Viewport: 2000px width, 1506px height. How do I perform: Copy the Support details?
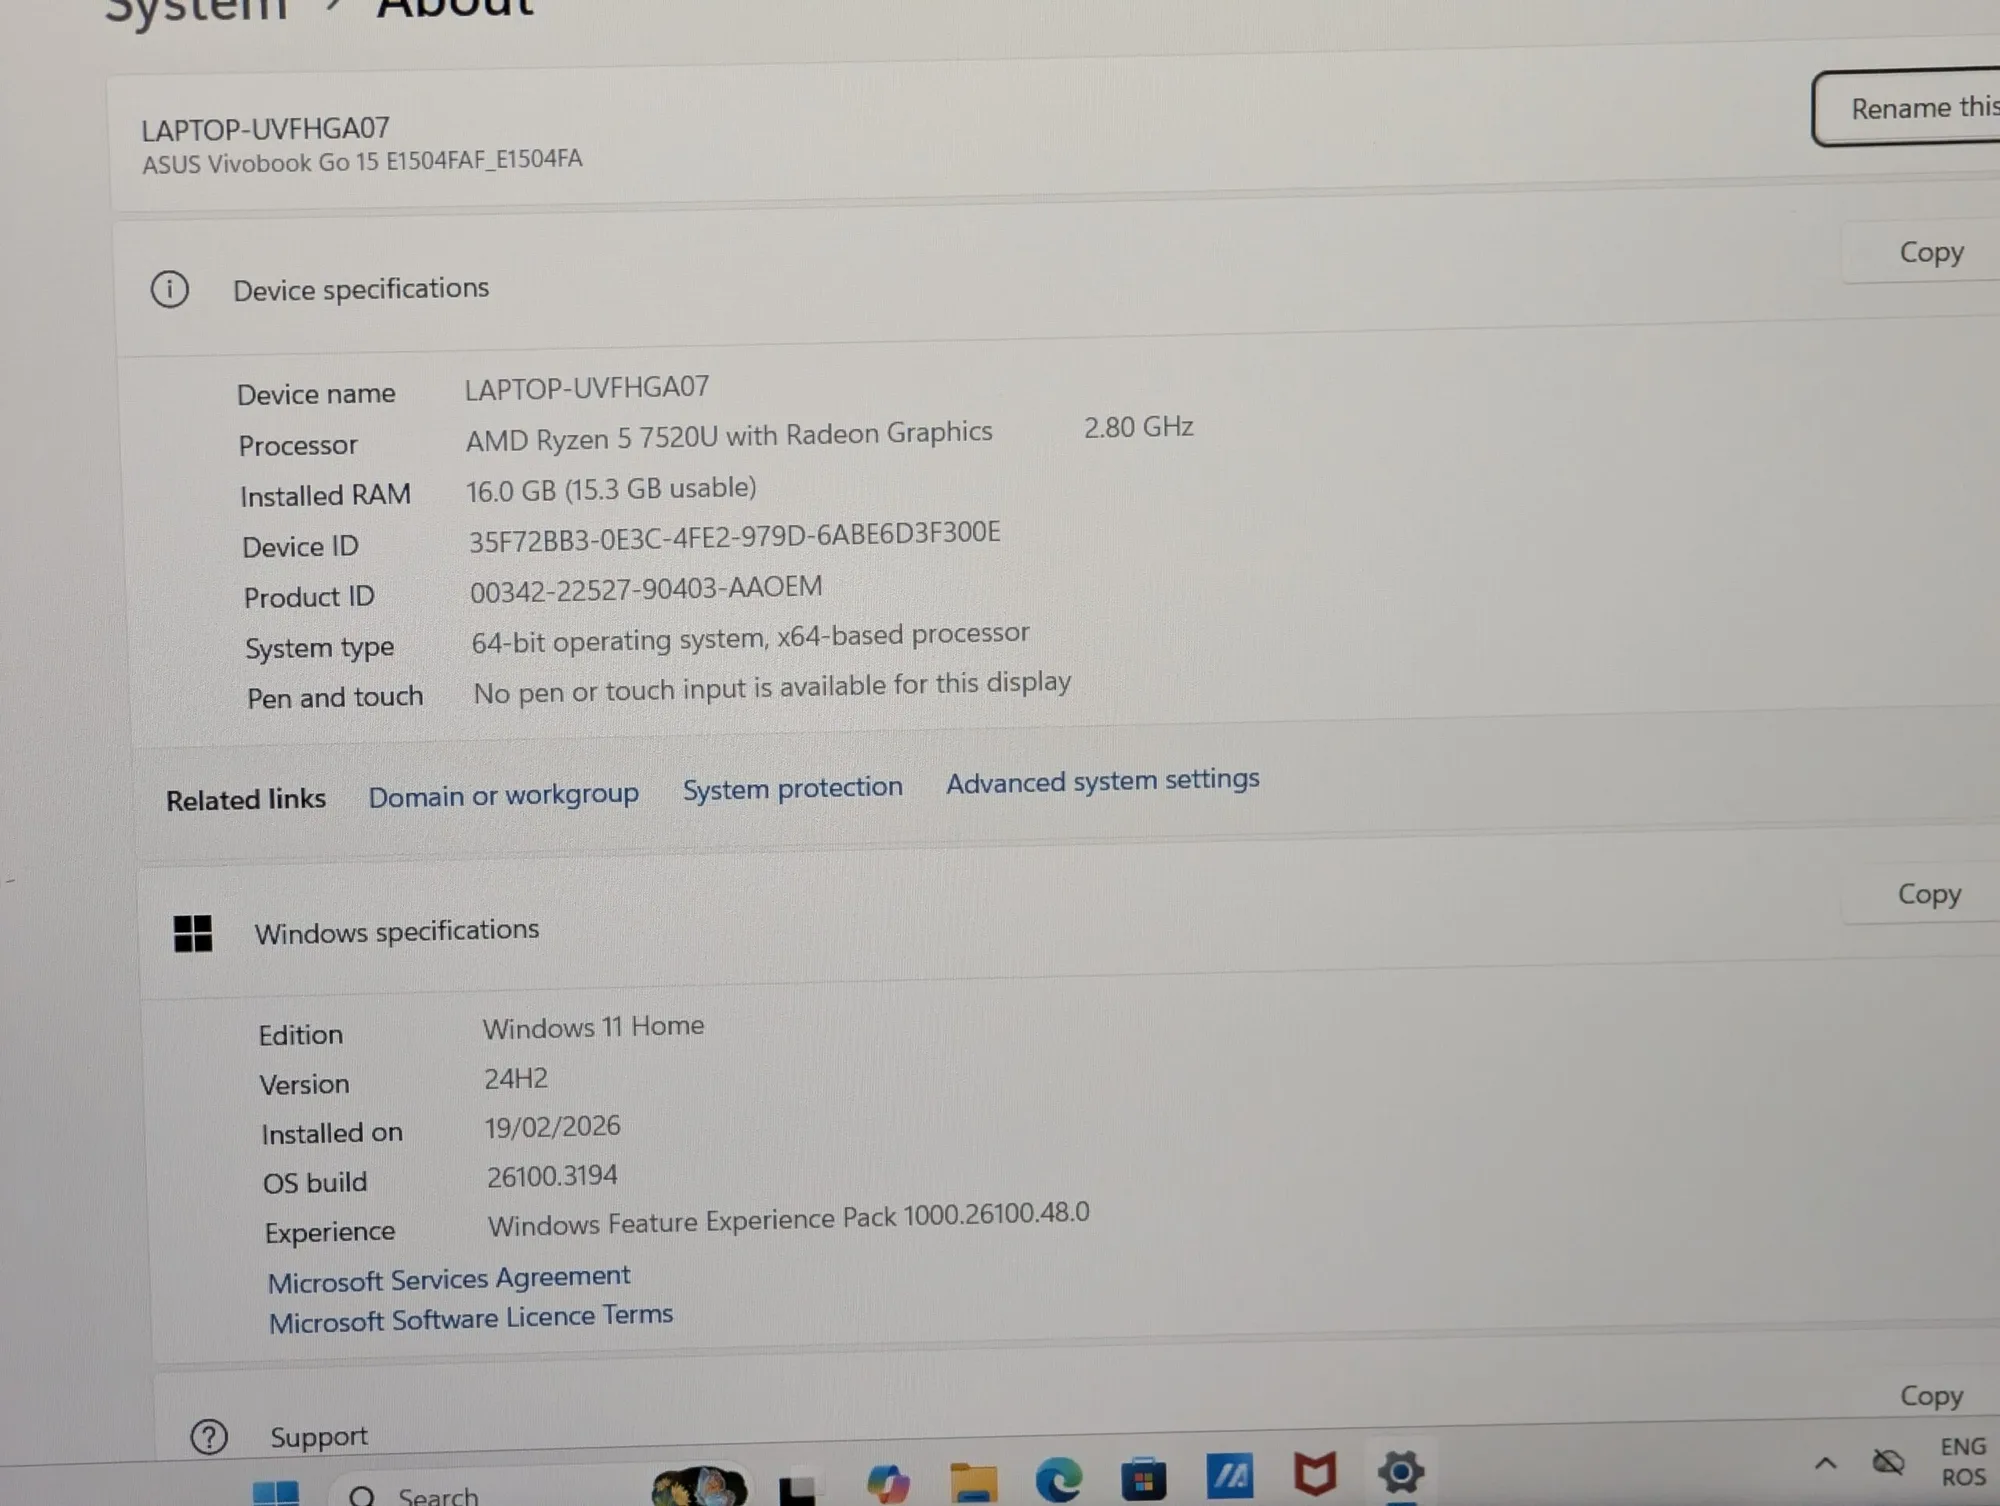[x=1931, y=1395]
